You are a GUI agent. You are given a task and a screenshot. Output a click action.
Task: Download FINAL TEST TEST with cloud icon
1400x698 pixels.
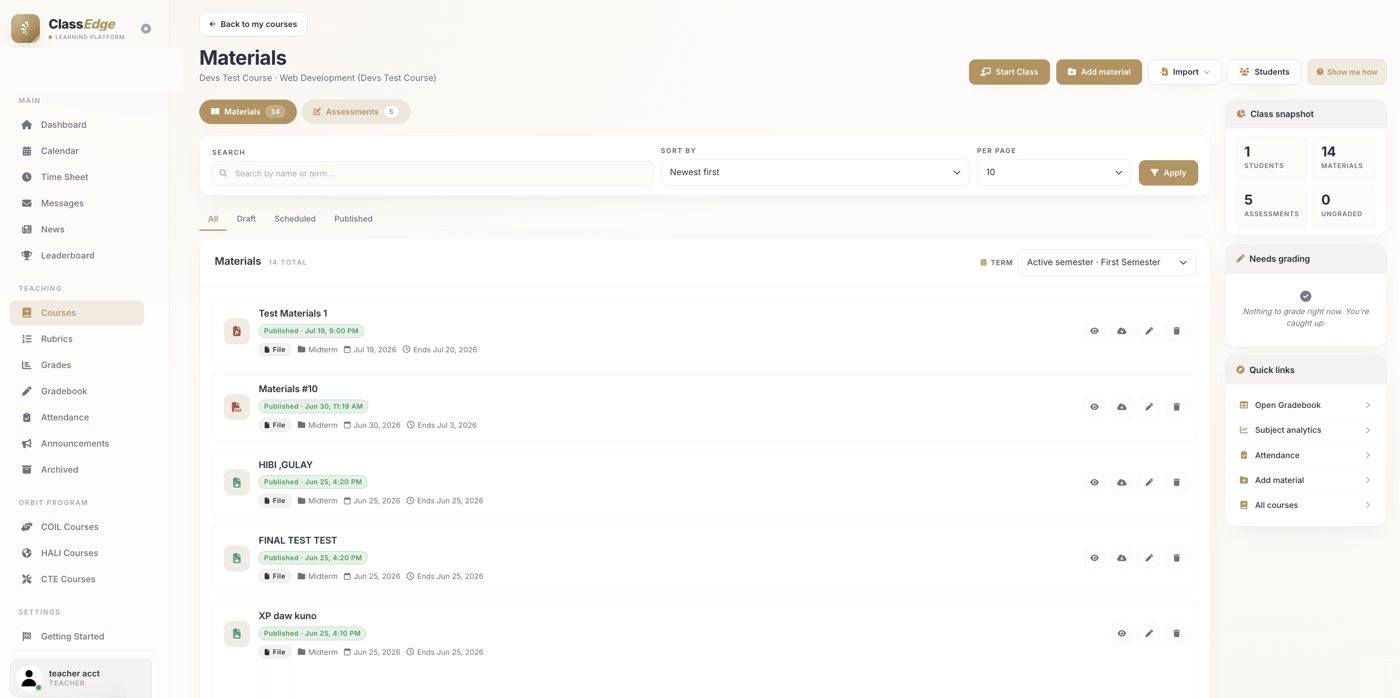(1122, 558)
